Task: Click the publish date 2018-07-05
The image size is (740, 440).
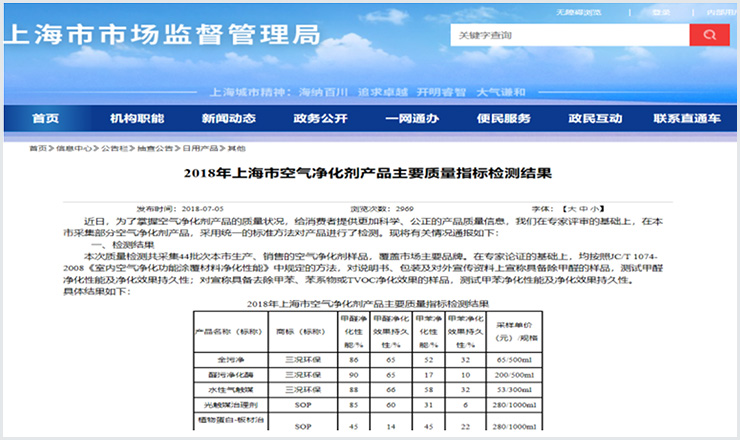Action: (x=202, y=209)
